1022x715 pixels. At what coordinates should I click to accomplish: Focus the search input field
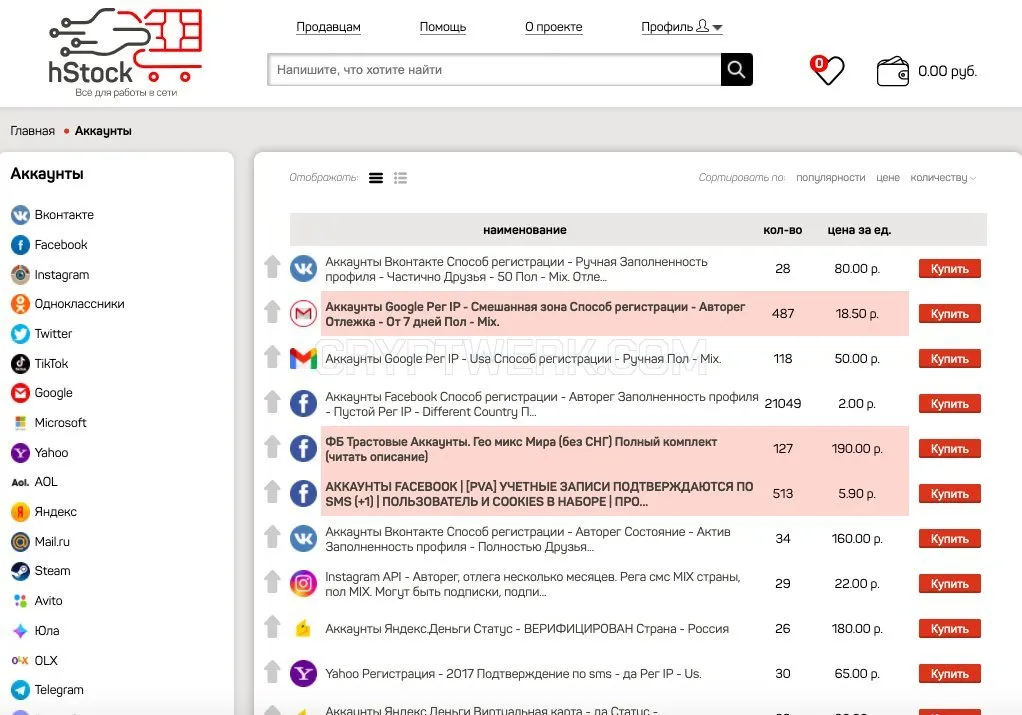(x=494, y=69)
